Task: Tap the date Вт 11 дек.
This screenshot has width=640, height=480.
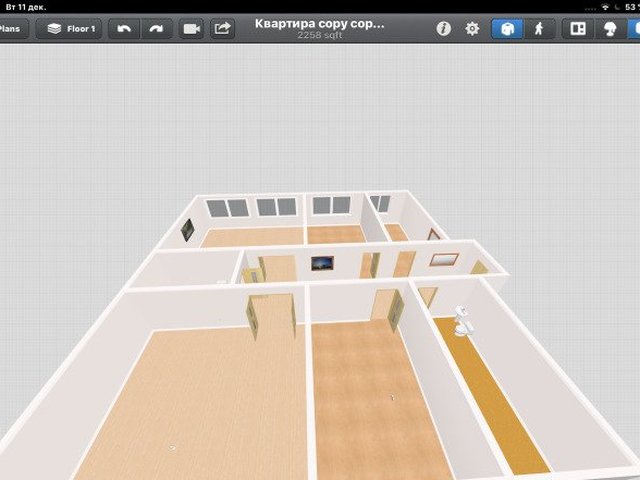Action: [x=26, y=7]
